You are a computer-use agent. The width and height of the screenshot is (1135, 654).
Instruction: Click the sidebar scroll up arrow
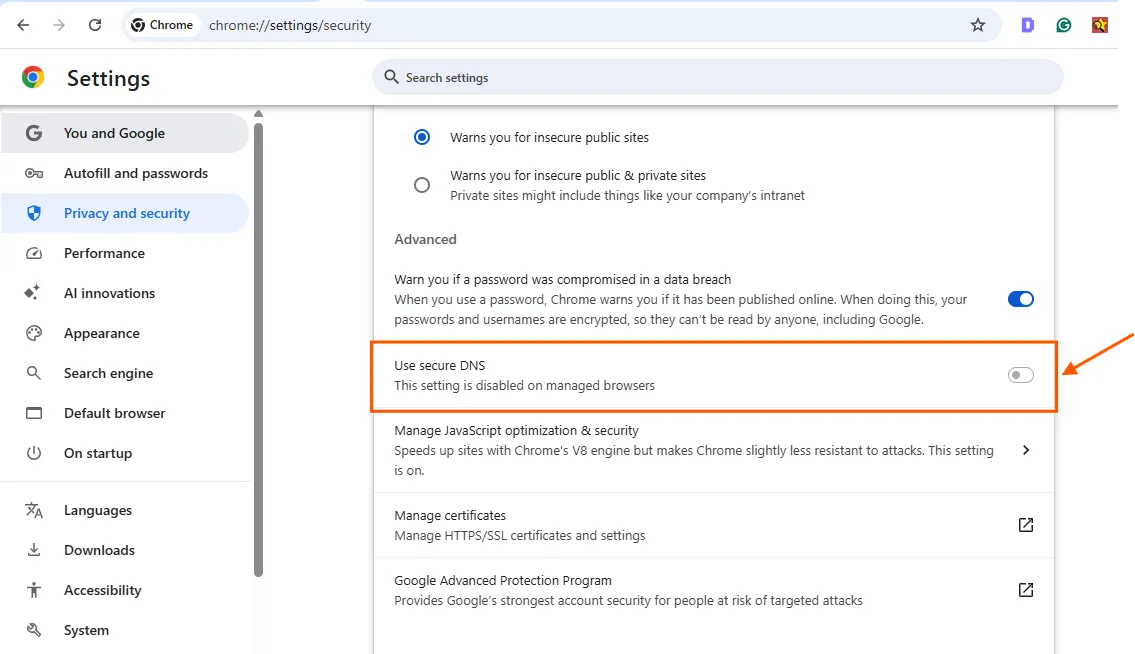click(258, 114)
